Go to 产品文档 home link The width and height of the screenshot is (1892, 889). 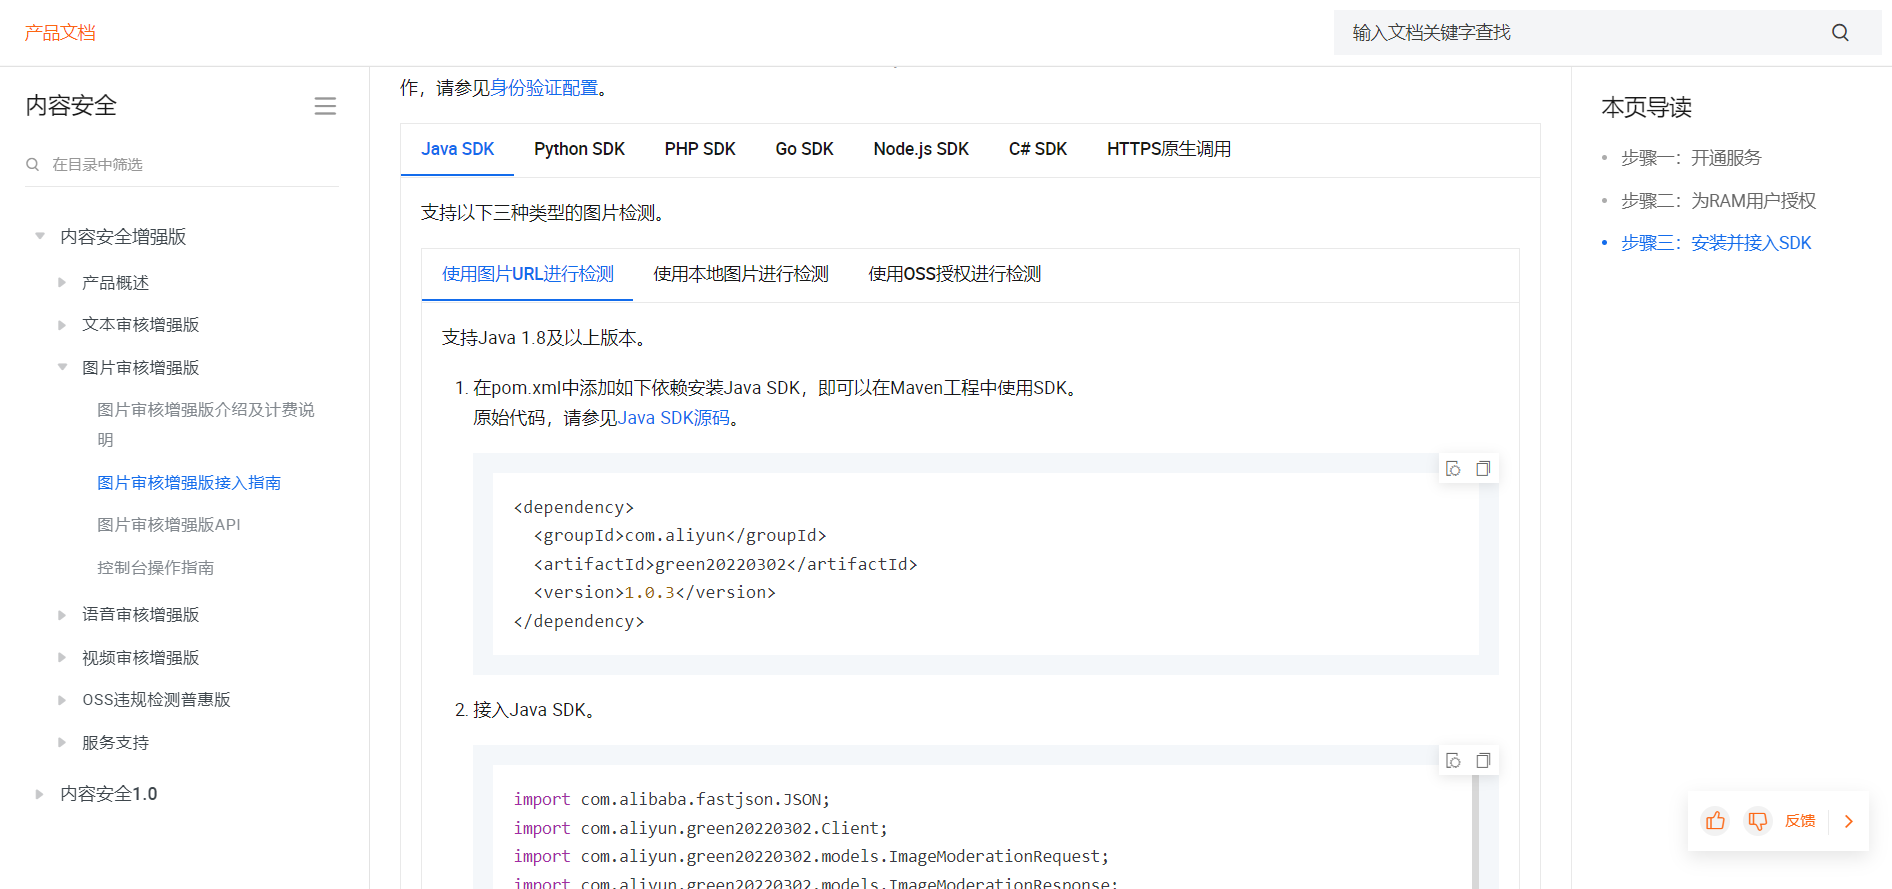point(60,33)
